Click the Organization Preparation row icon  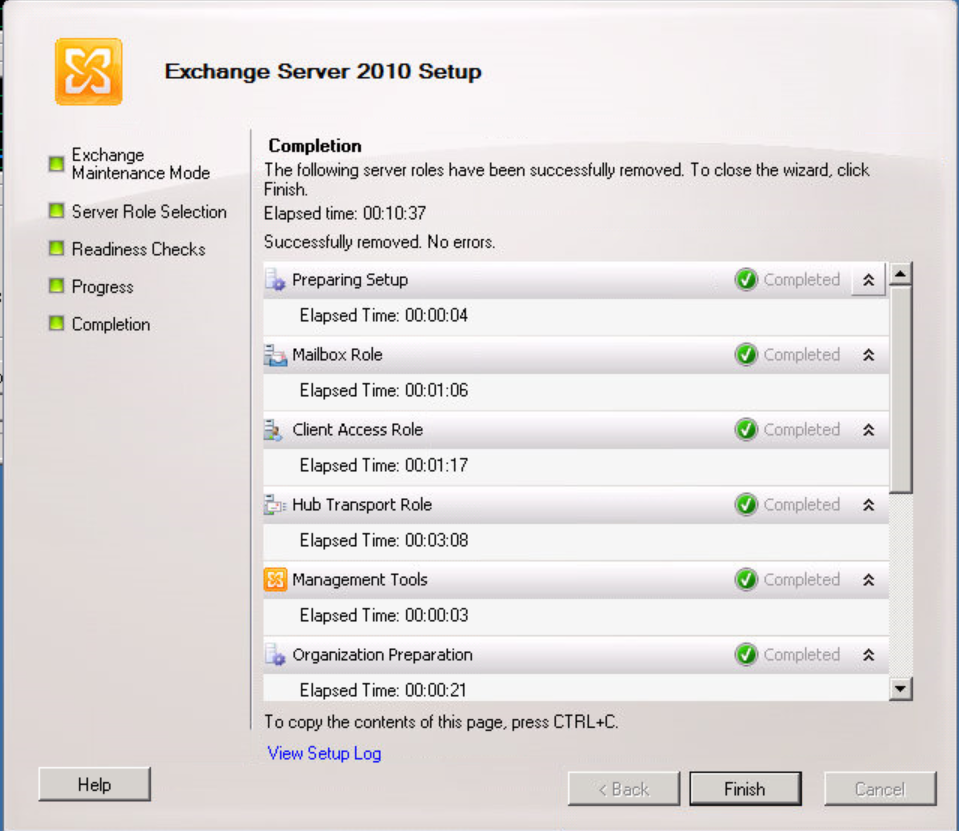tap(275, 655)
